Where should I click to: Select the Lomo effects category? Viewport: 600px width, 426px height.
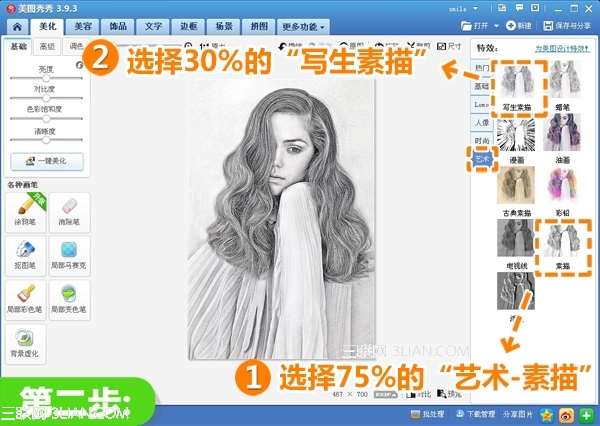point(481,104)
